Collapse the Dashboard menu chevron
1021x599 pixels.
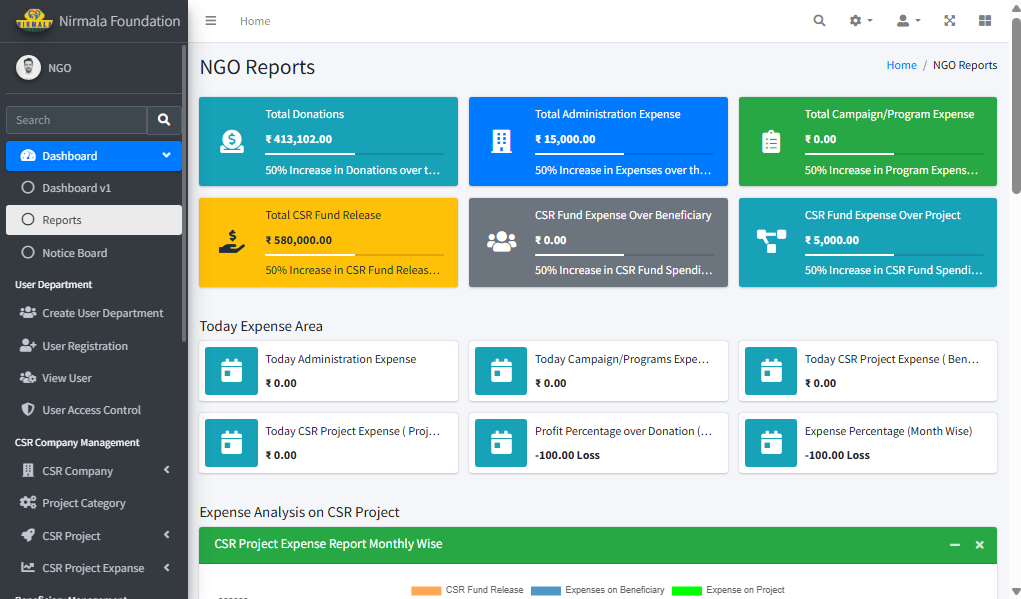[166, 156]
